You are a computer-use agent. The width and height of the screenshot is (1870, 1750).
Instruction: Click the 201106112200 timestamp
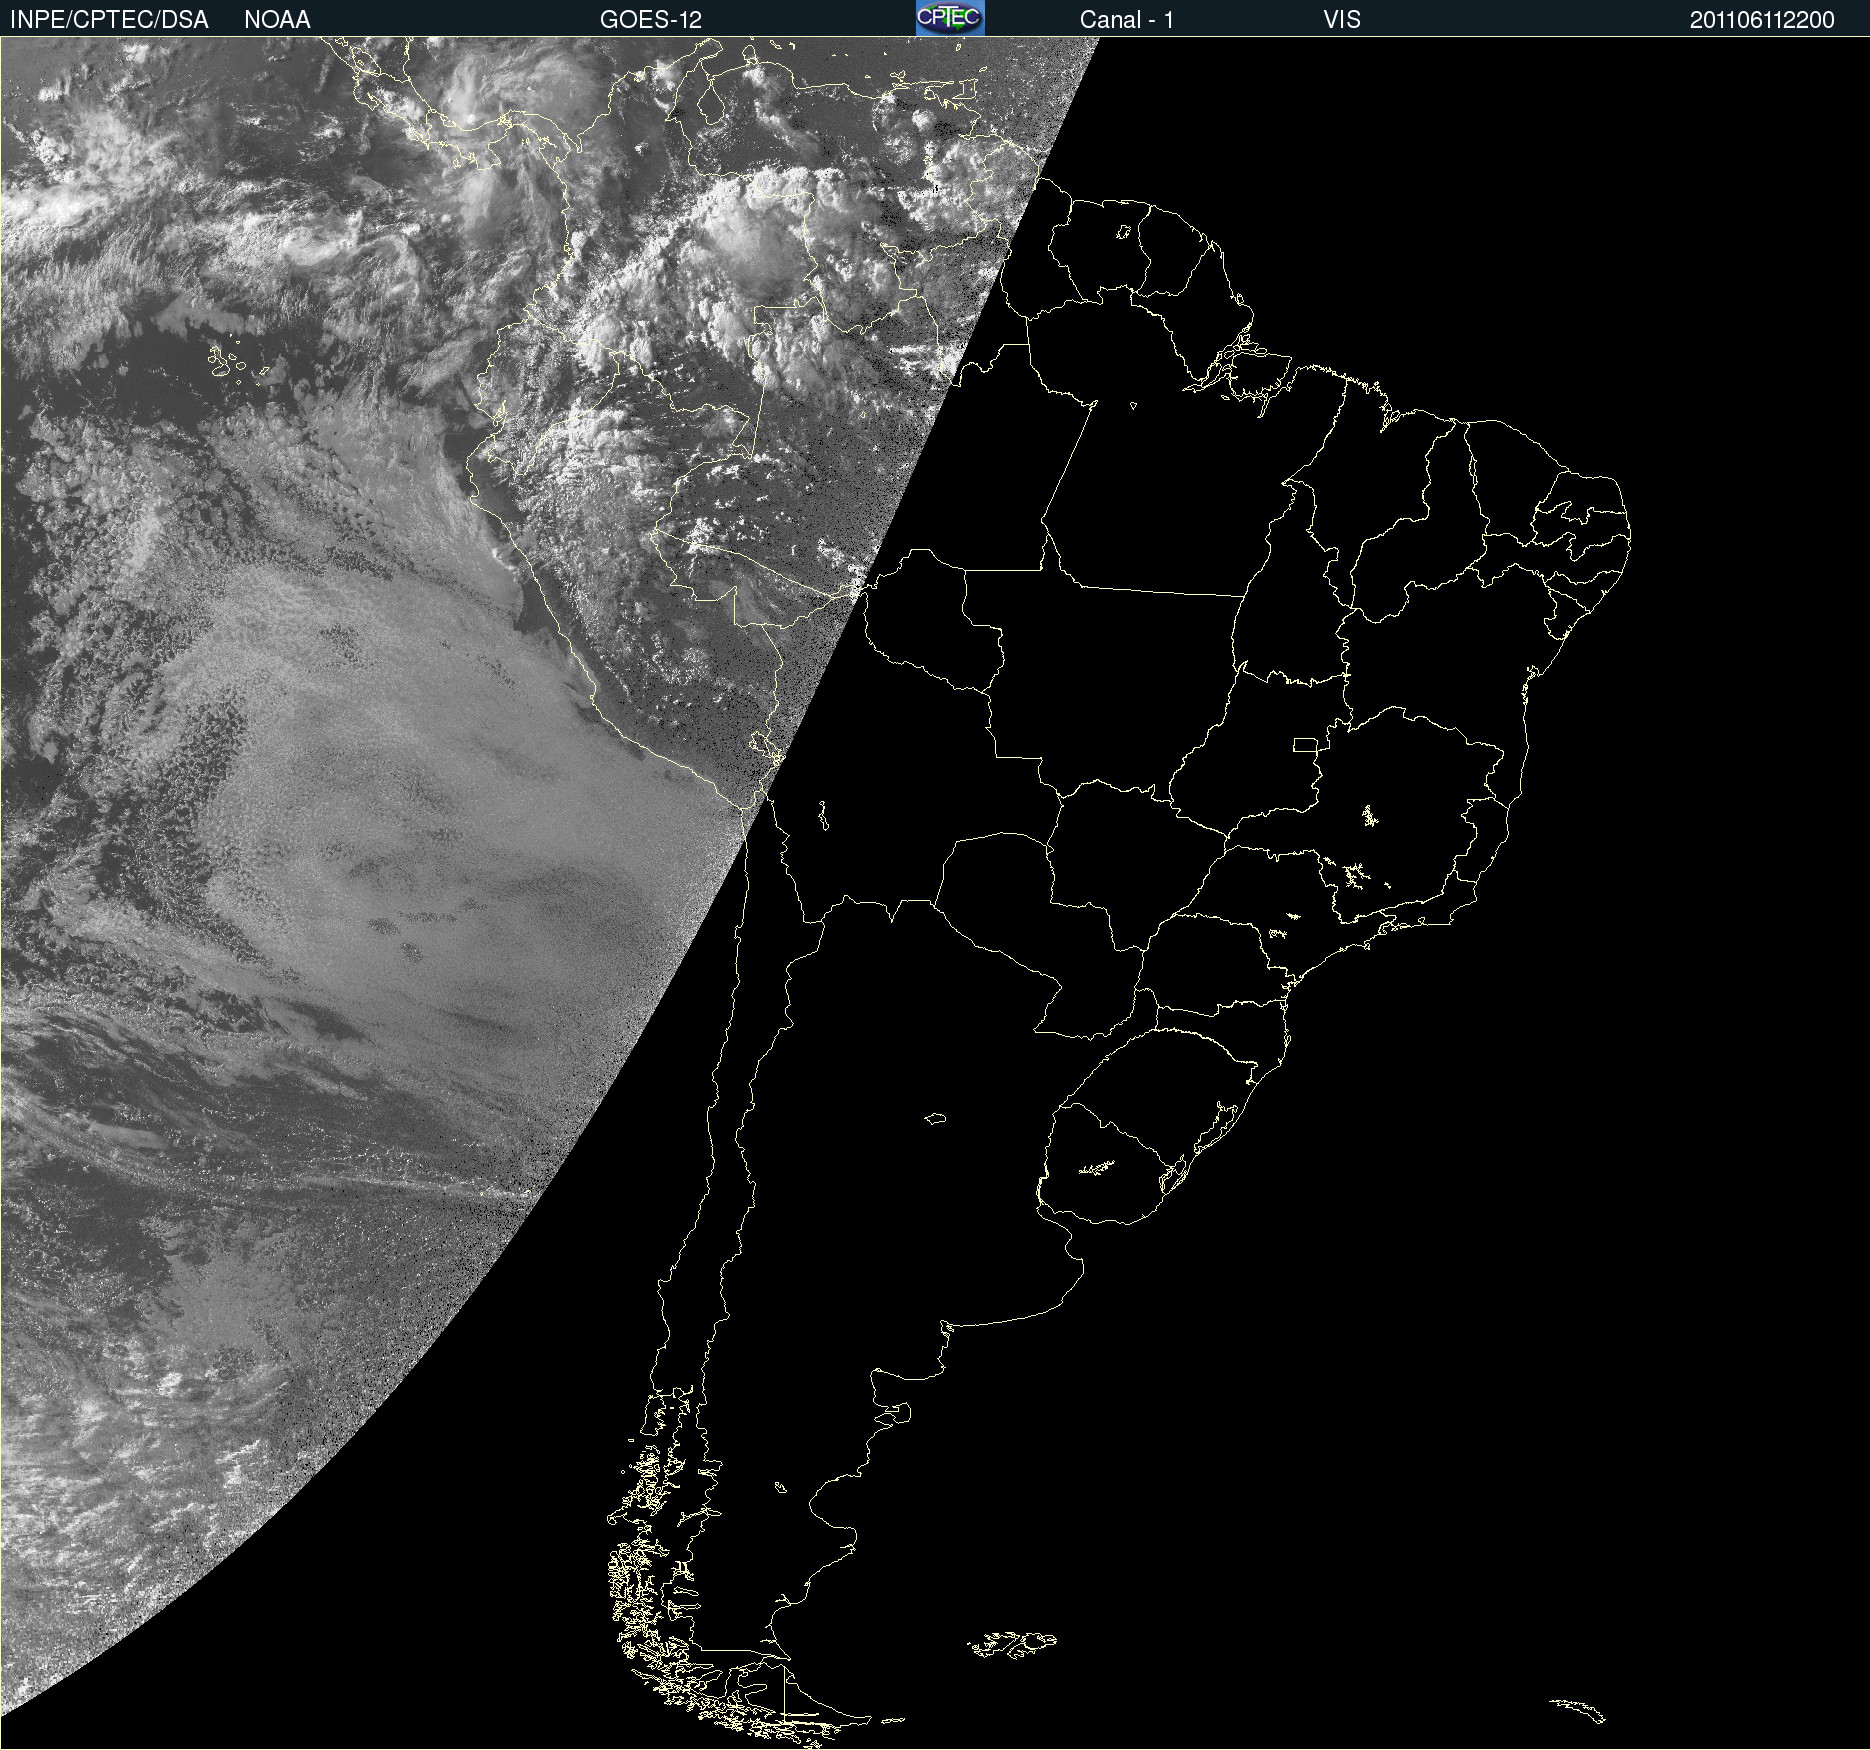click(1762, 20)
